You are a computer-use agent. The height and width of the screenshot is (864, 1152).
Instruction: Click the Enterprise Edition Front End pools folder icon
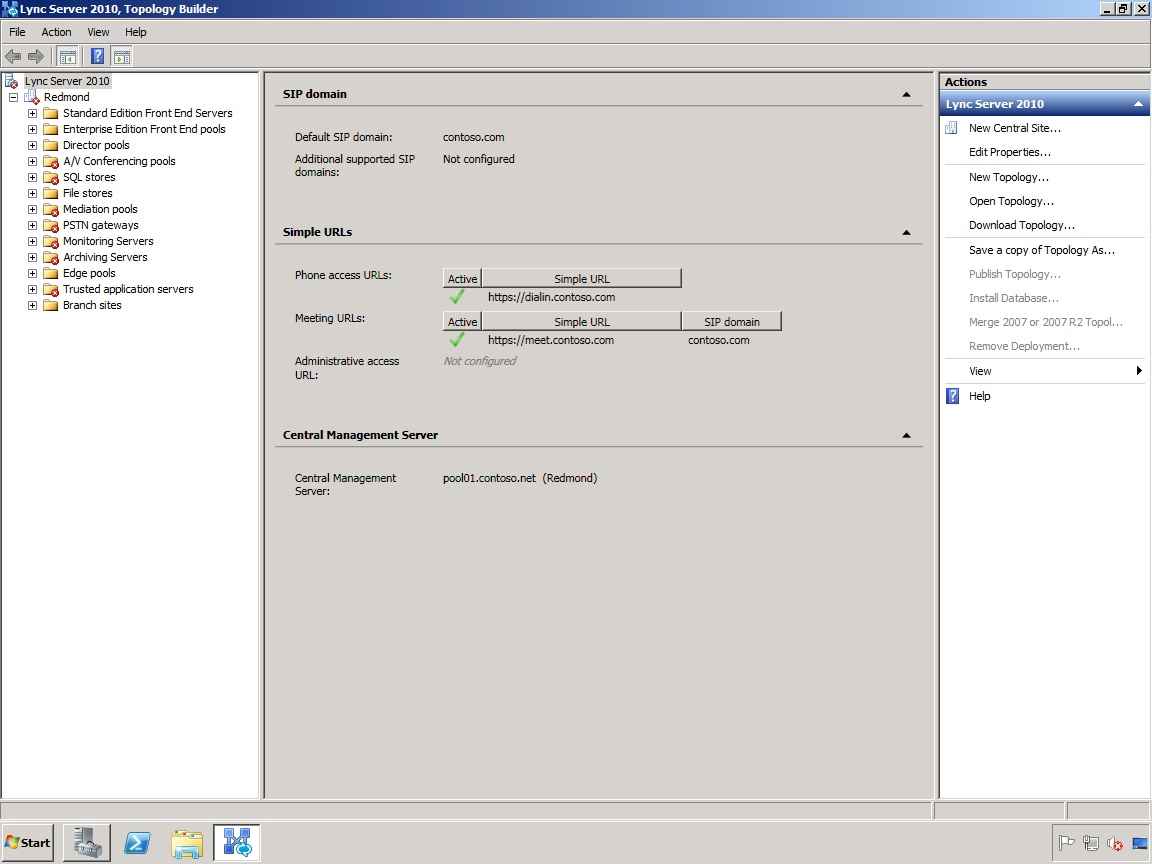click(51, 129)
